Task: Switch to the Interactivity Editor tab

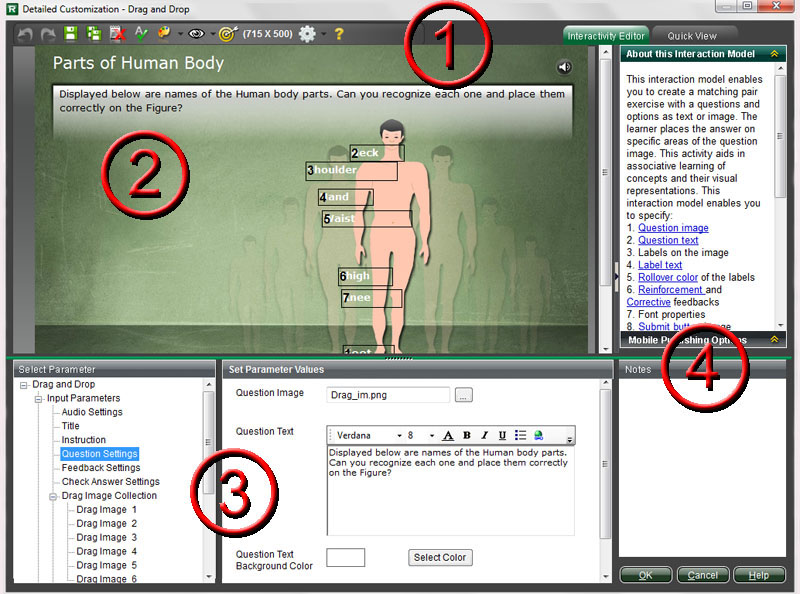Action: (606, 36)
